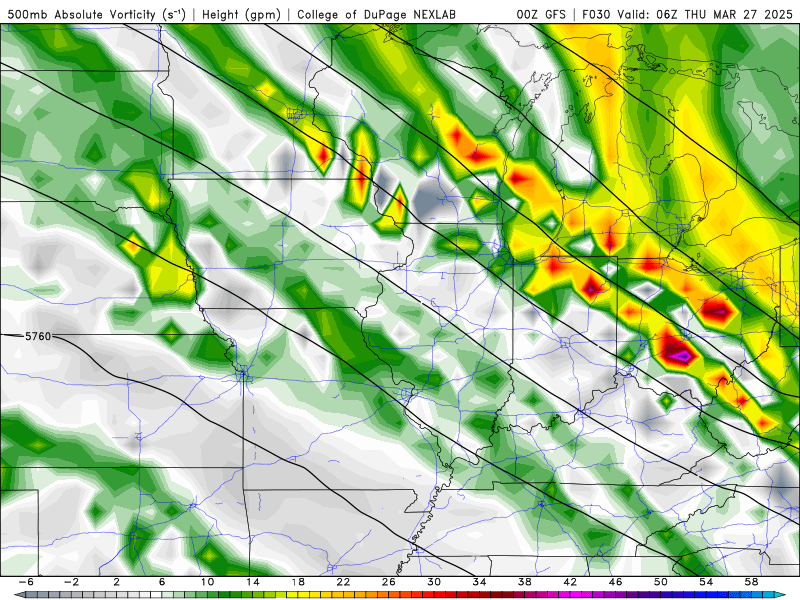Click the 10 color scale tick label
The height and width of the screenshot is (600, 800).
pos(207,582)
